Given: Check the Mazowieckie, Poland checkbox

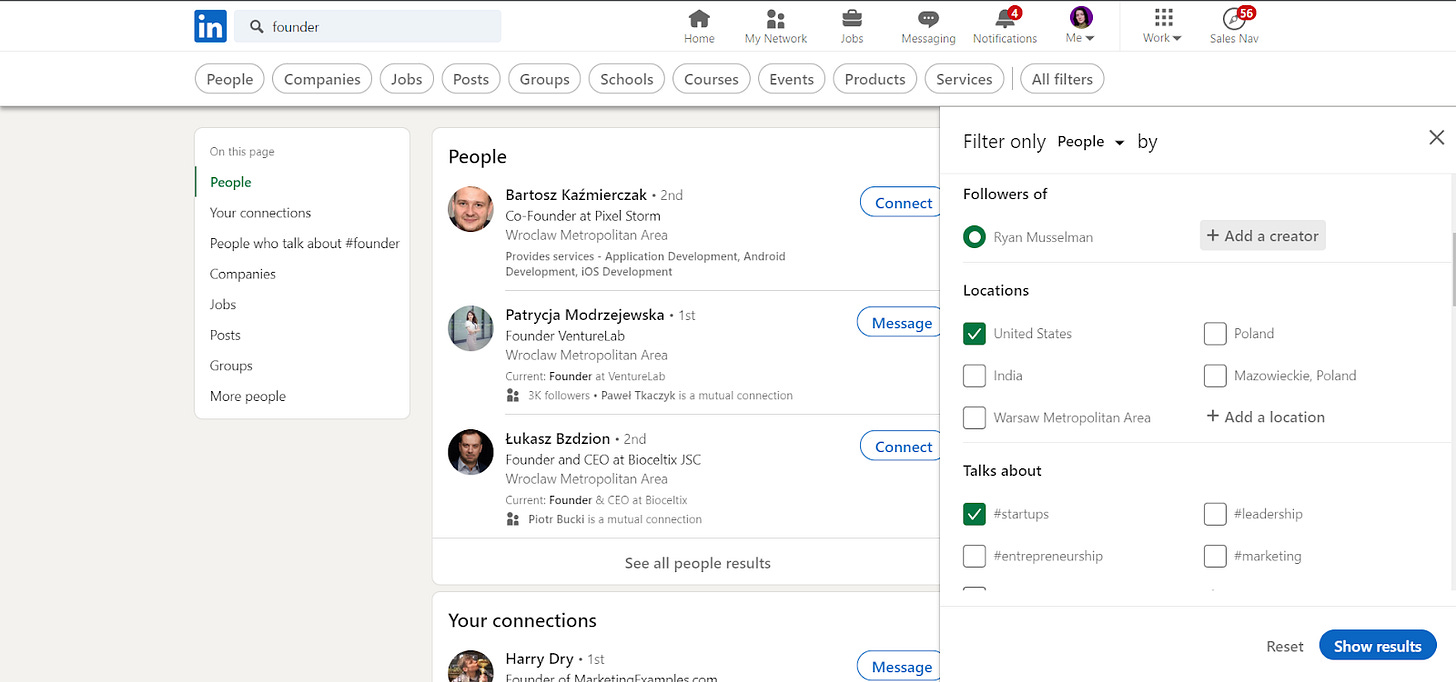Looking at the screenshot, I should tap(1215, 375).
